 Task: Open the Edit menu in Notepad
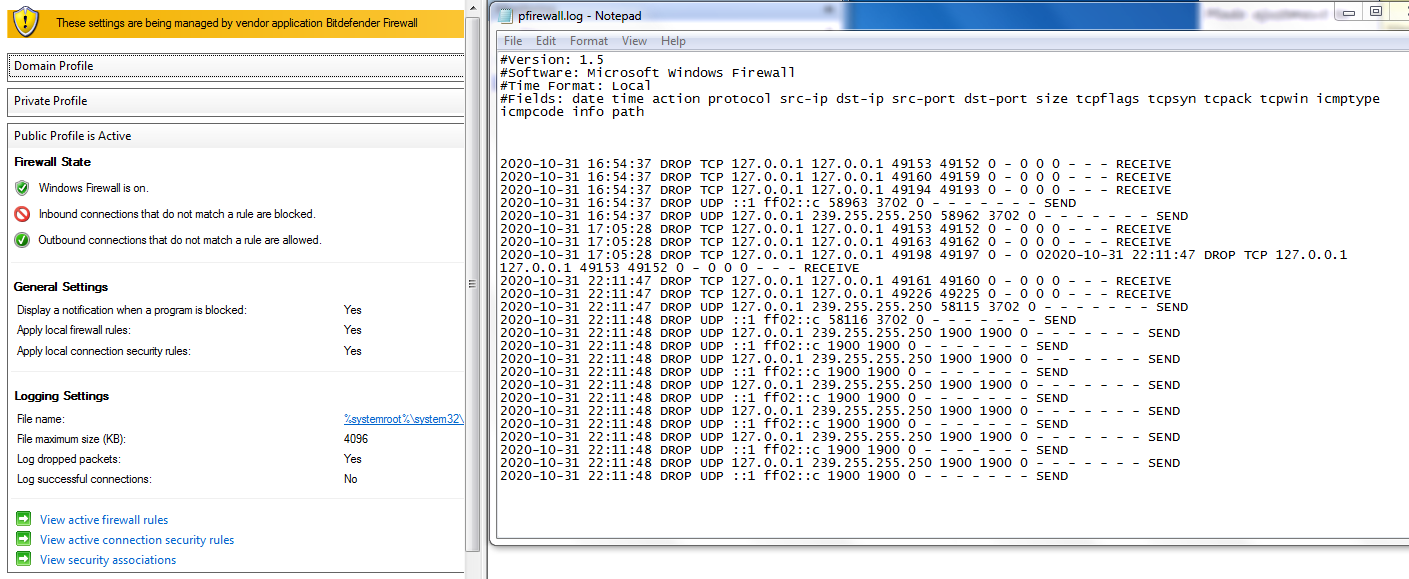[546, 41]
